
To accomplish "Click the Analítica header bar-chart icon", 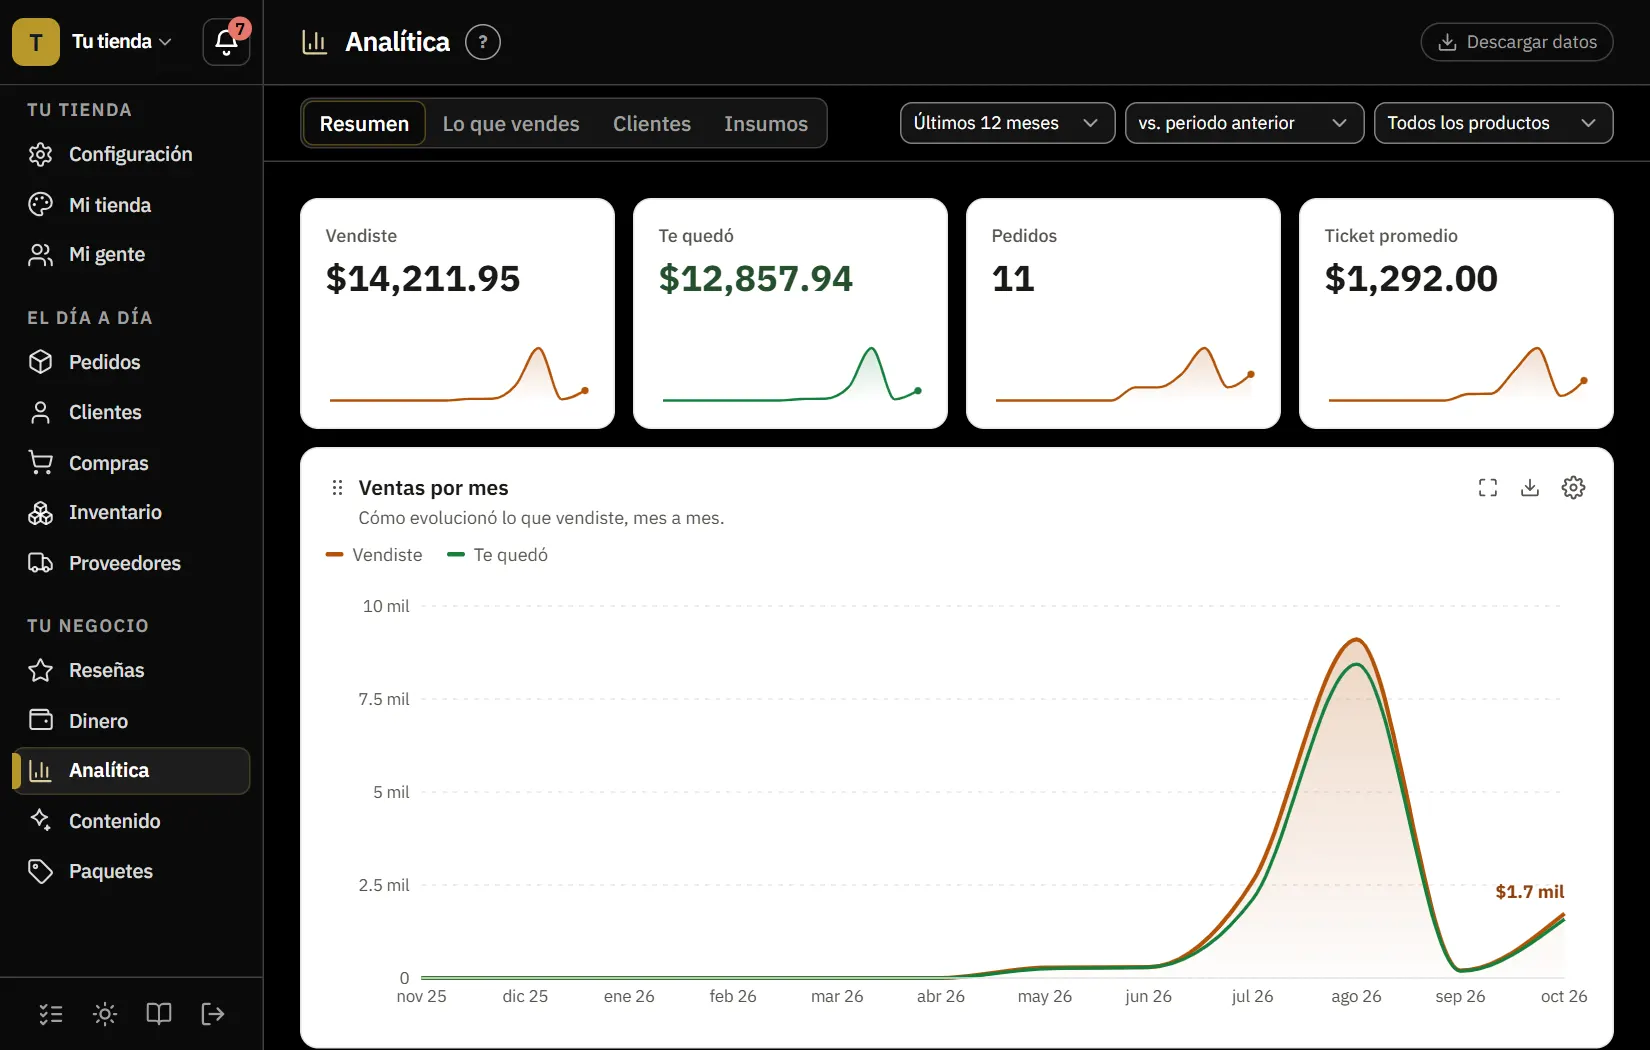I will [315, 42].
